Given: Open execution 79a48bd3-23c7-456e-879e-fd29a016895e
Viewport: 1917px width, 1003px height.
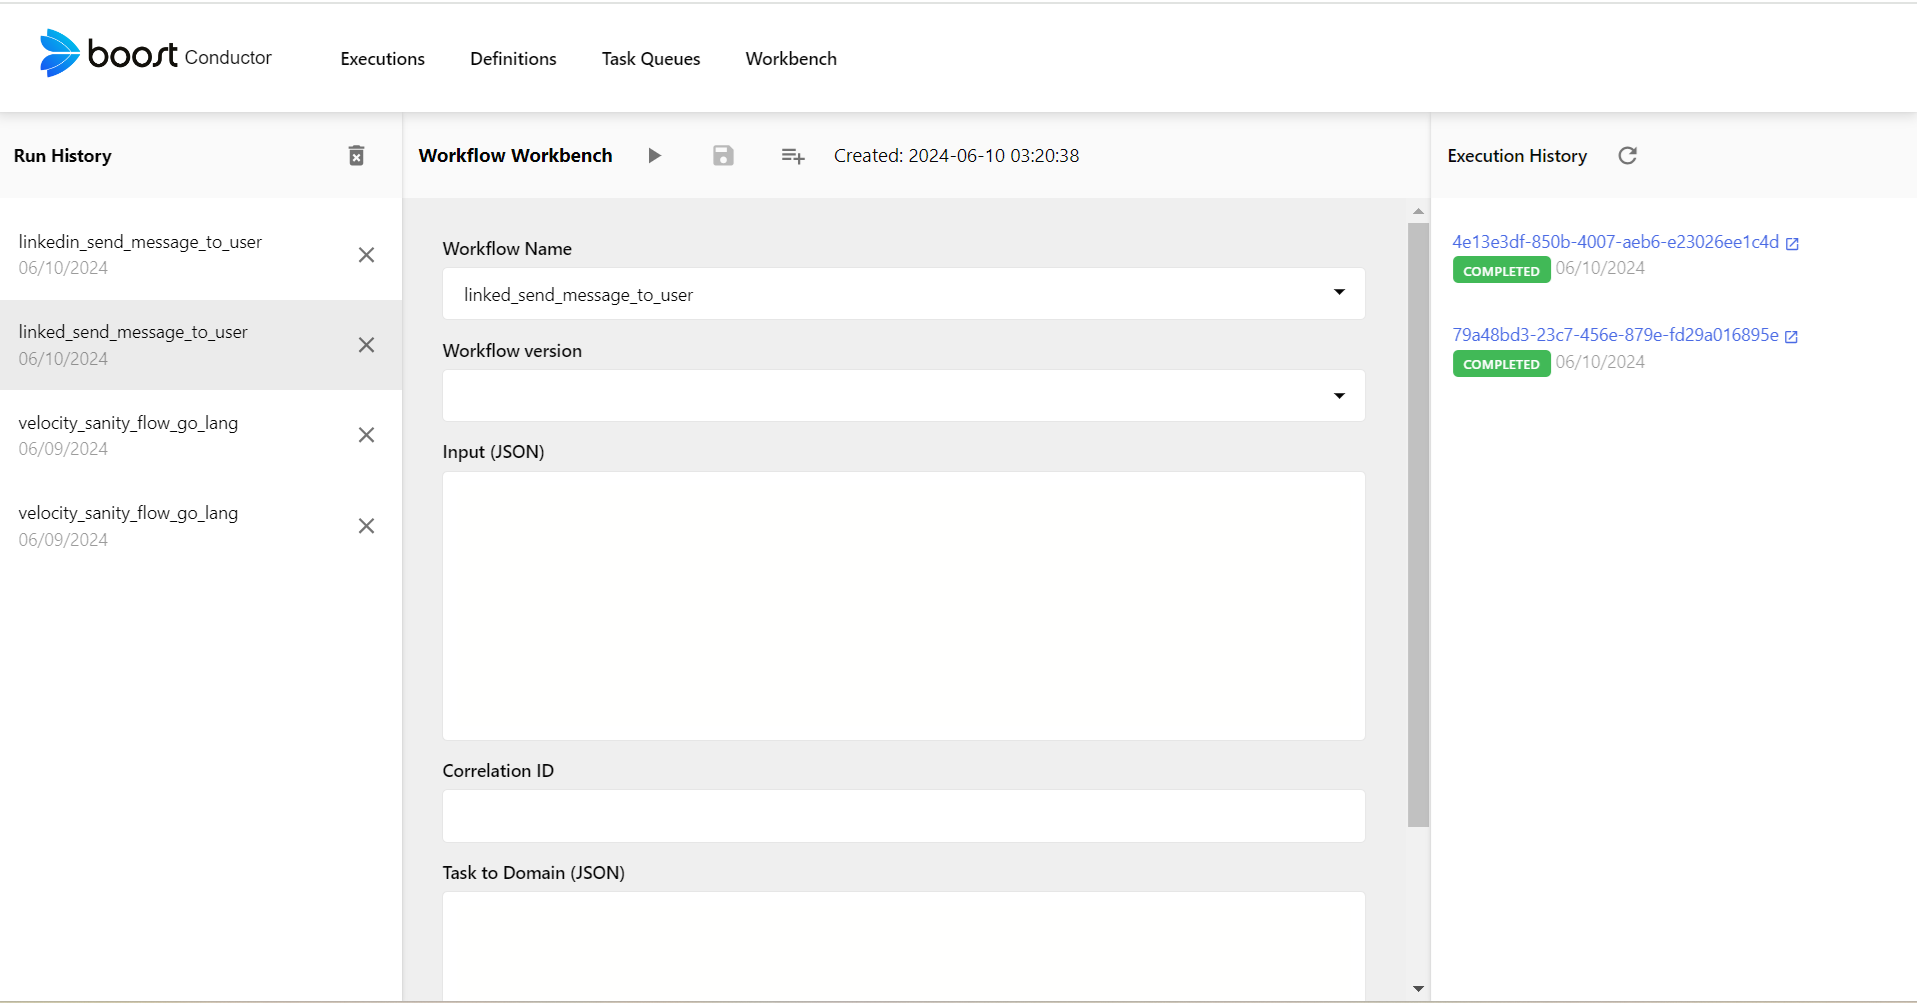Looking at the screenshot, I should (1615, 335).
